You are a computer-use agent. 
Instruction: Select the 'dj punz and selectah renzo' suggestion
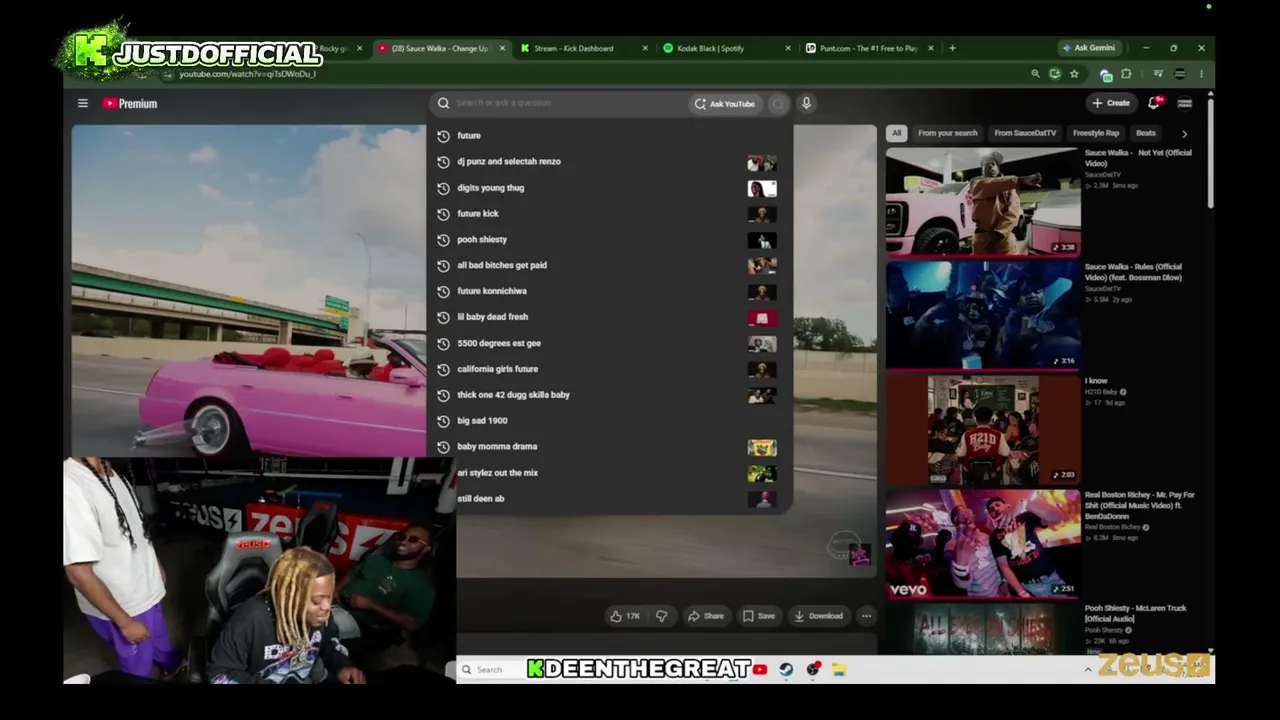coord(609,162)
